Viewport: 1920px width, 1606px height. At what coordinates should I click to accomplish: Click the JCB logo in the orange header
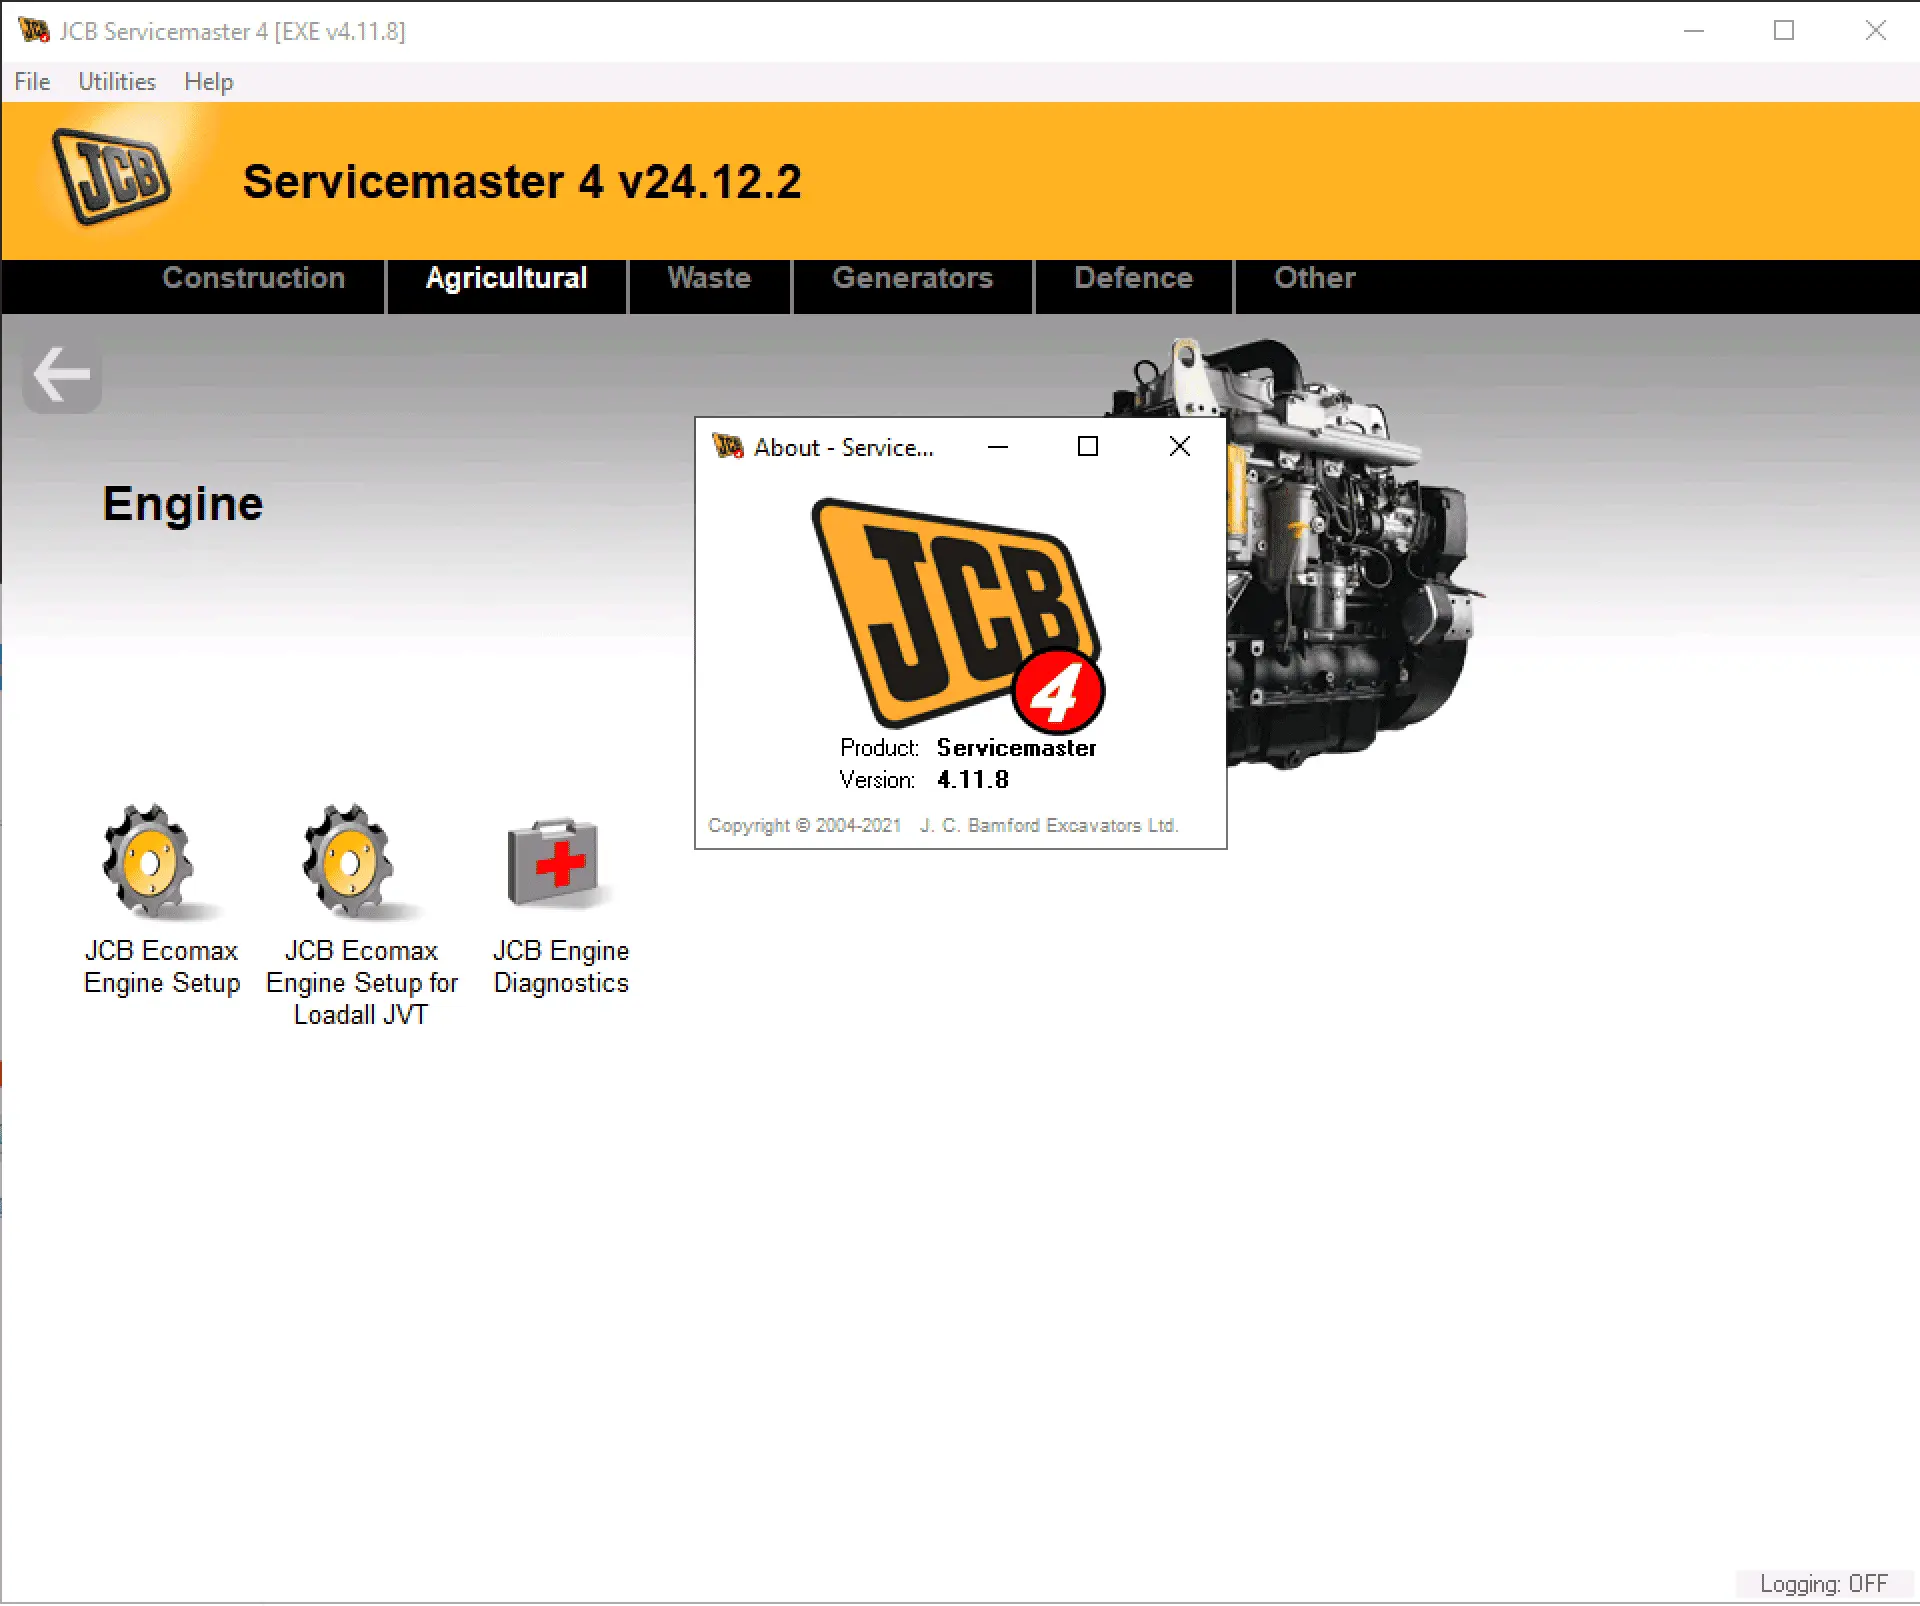[110, 177]
